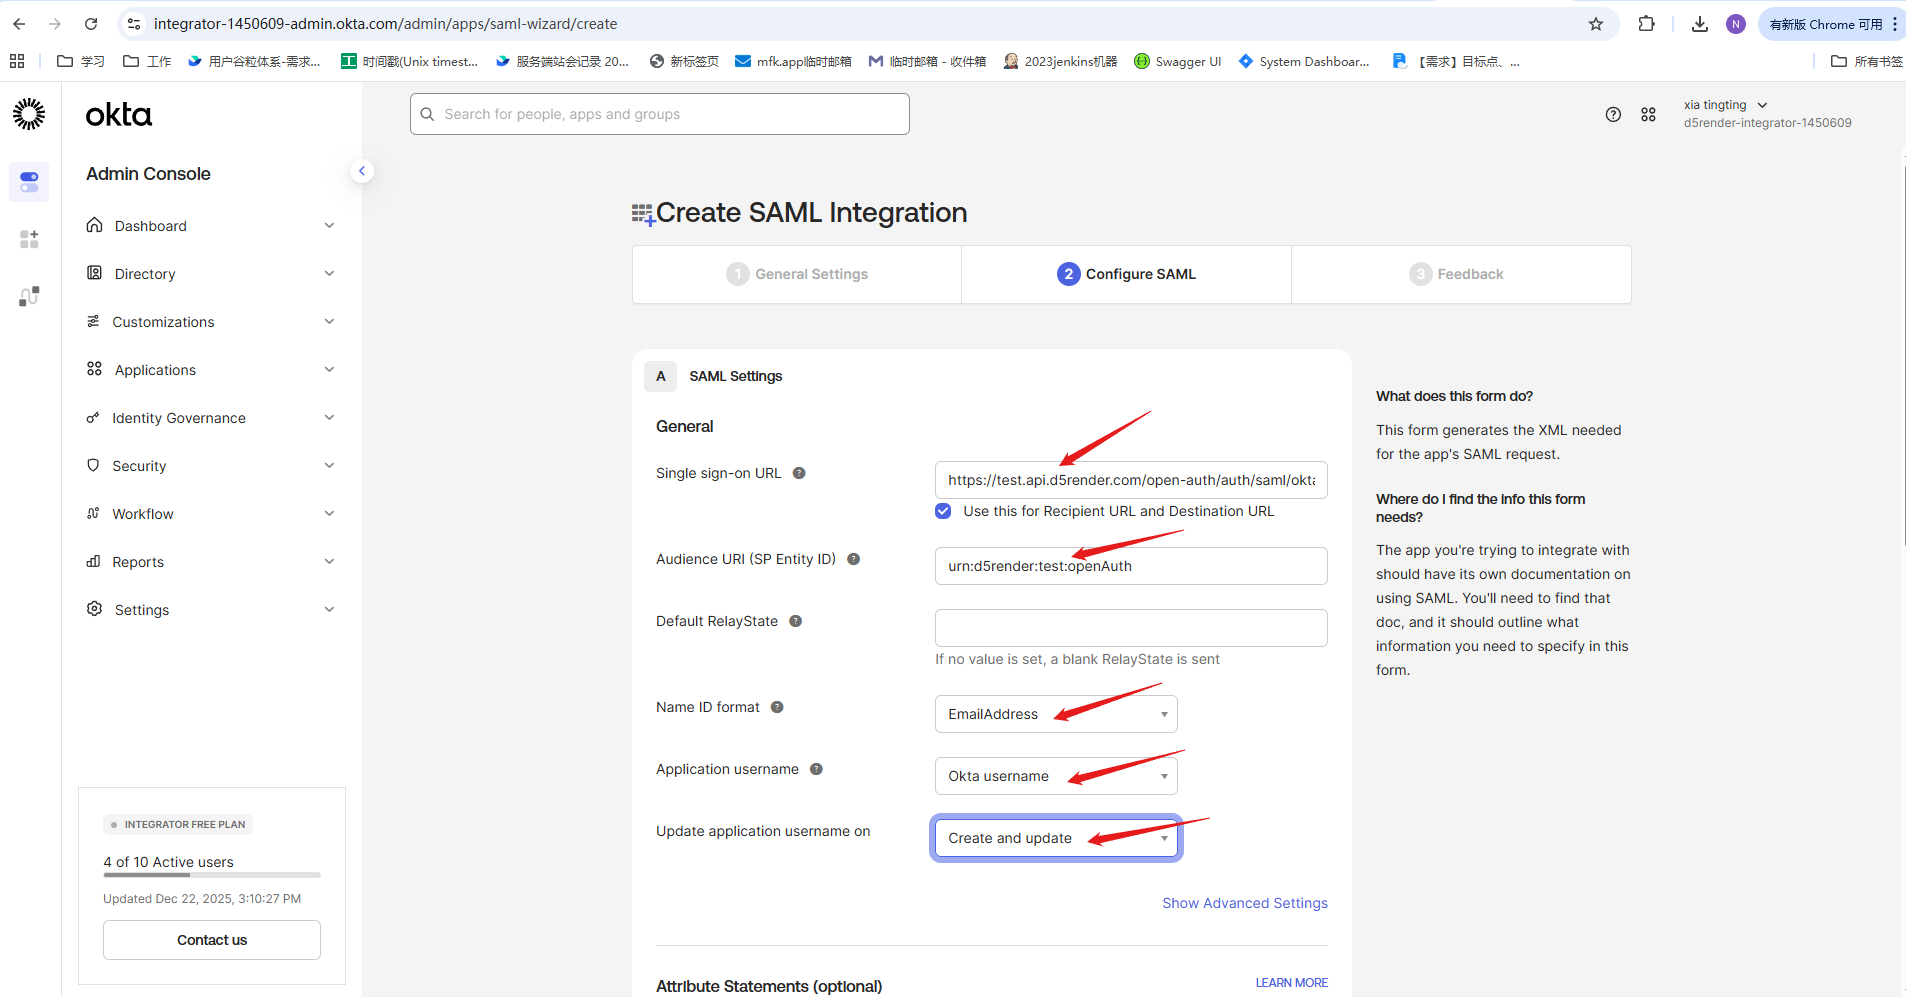Expand the Applications sidebar menu
The width and height of the screenshot is (1906, 997).
click(210, 370)
